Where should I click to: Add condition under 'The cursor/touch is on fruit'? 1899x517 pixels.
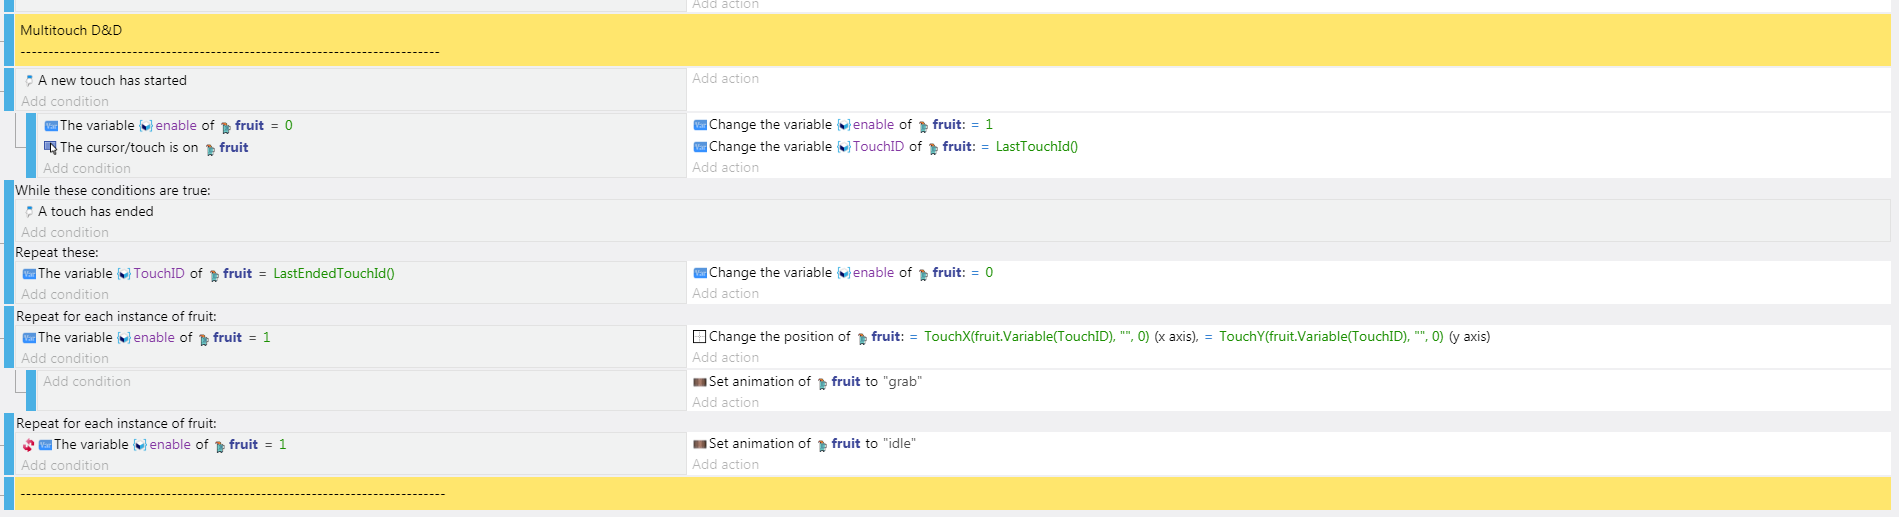tap(87, 169)
